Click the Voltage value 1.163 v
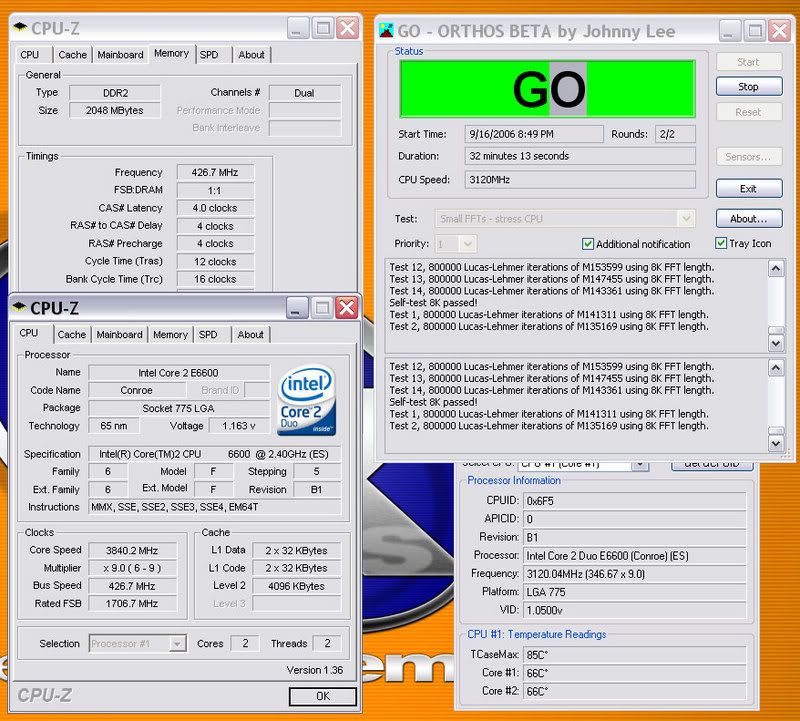 point(239,426)
